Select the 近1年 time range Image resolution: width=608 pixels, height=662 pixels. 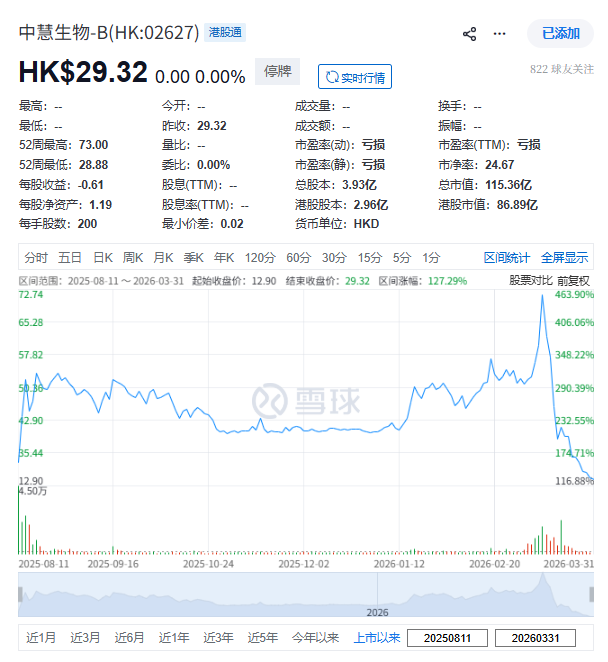174,638
